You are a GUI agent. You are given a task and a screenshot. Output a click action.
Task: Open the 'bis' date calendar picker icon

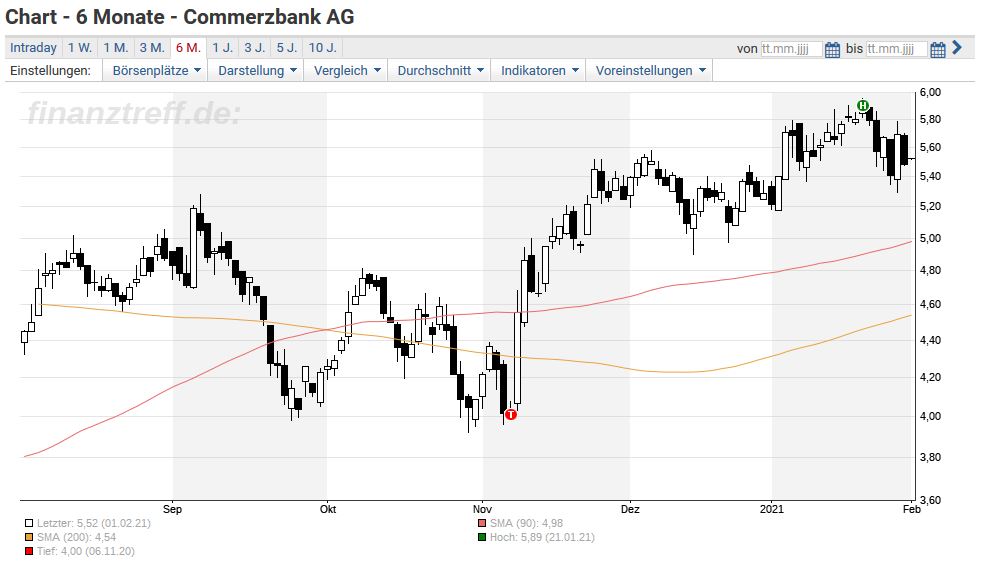pos(937,50)
